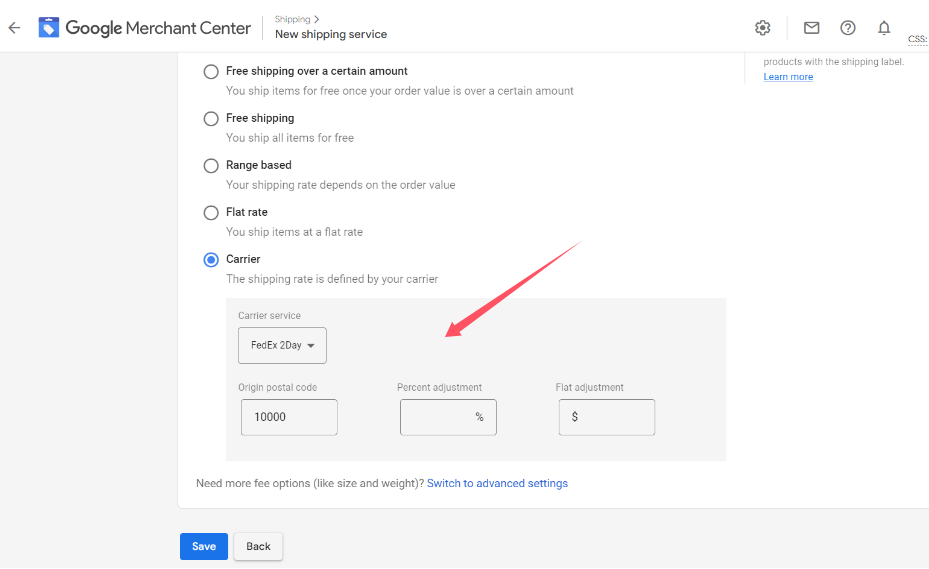Select the Flat rate radio option
The height and width of the screenshot is (569, 929).
pyautogui.click(x=211, y=213)
